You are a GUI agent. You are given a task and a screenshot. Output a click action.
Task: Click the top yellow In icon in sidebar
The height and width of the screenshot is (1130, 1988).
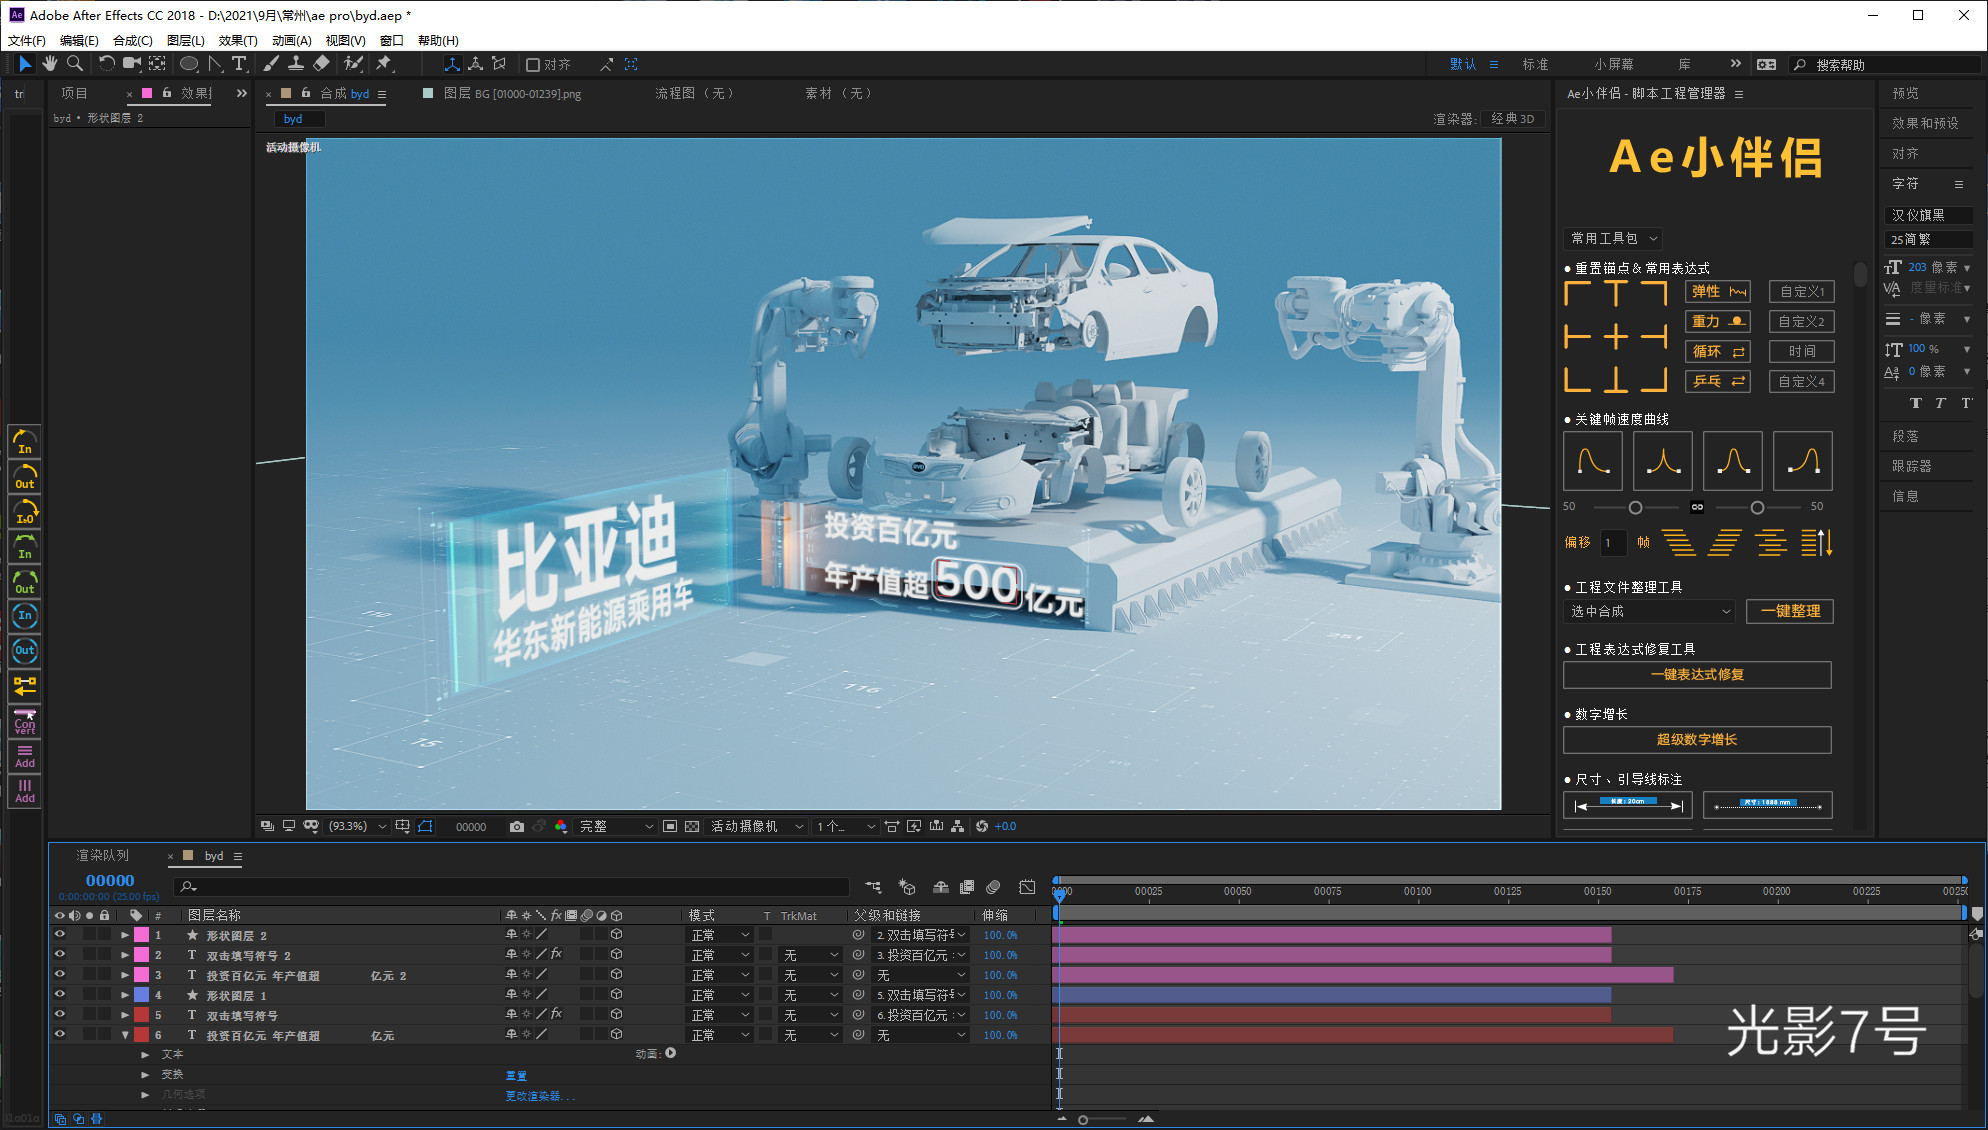click(25, 441)
